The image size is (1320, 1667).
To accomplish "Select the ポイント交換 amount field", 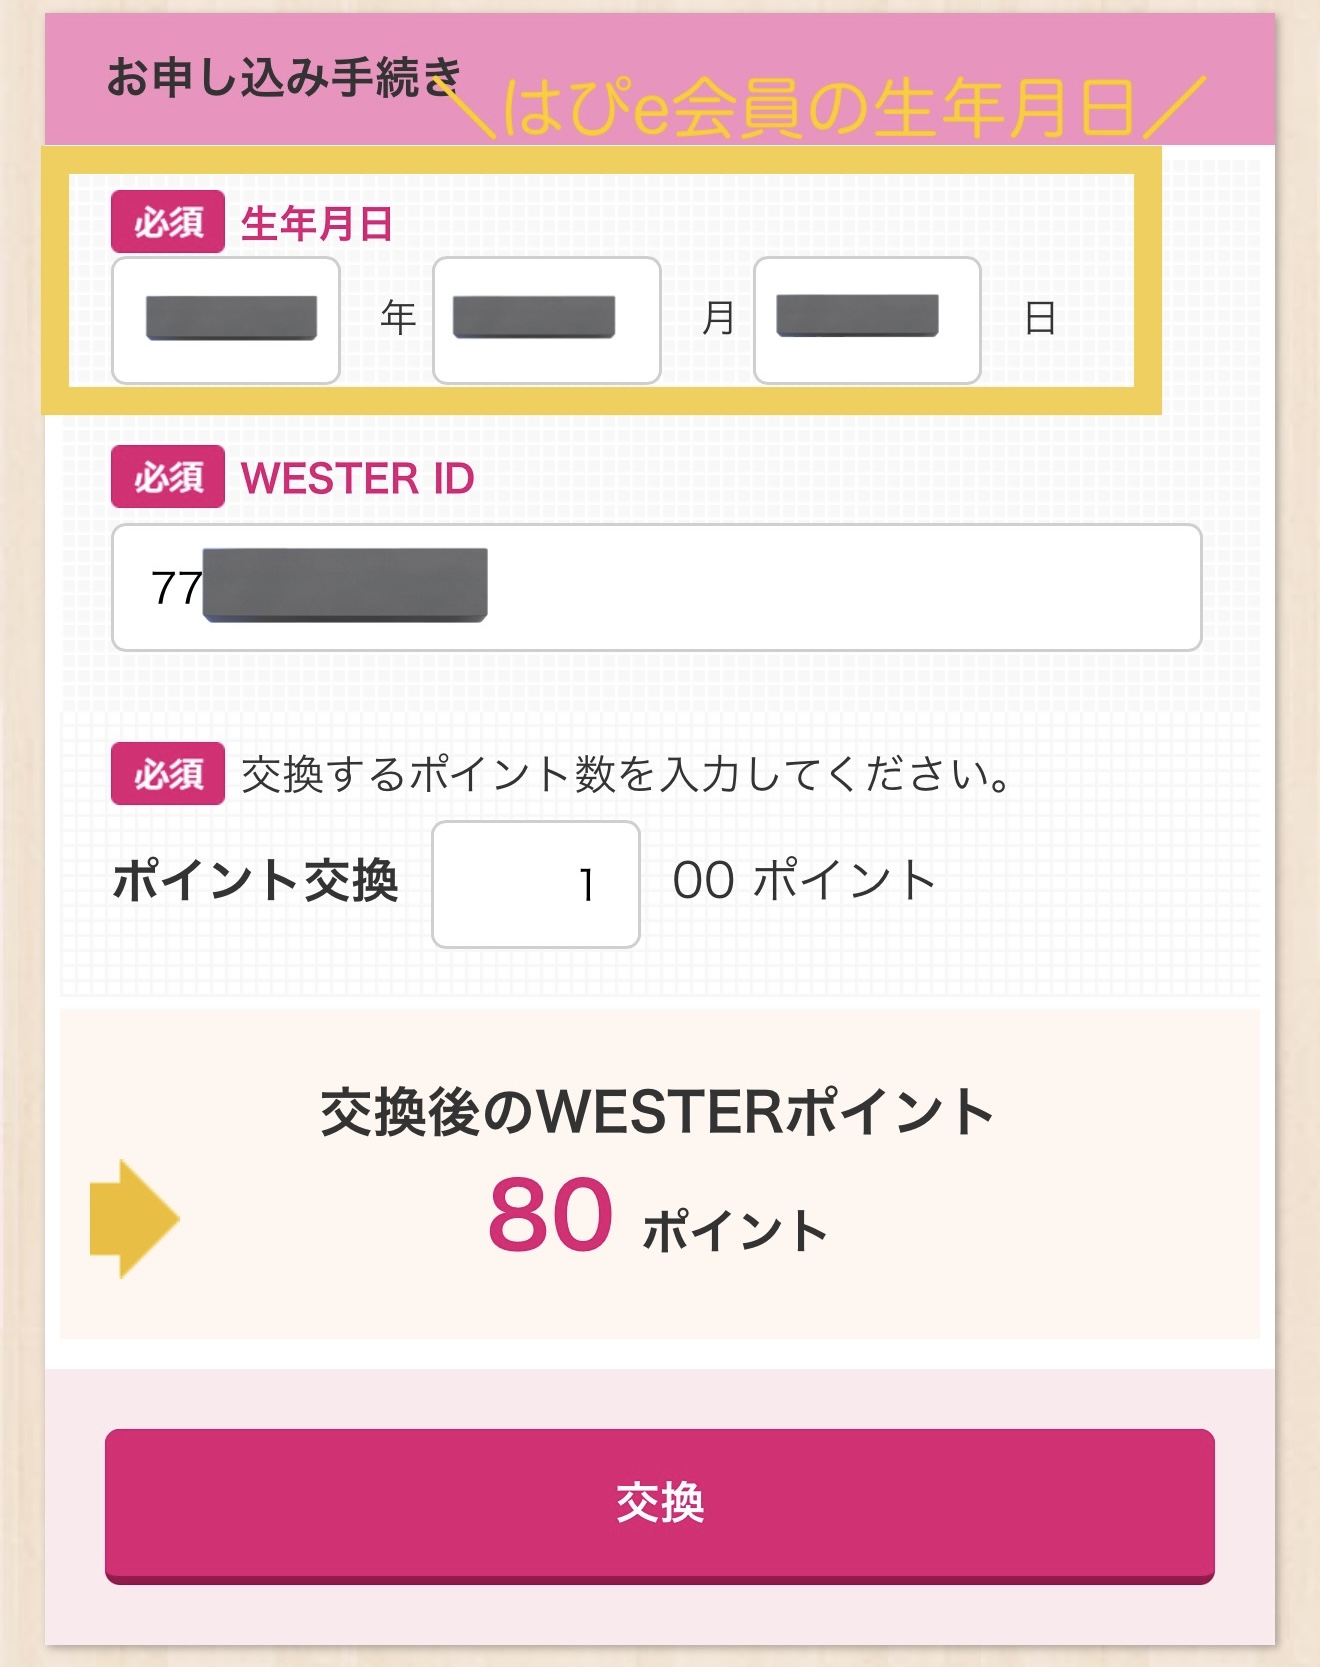I will coord(536,884).
